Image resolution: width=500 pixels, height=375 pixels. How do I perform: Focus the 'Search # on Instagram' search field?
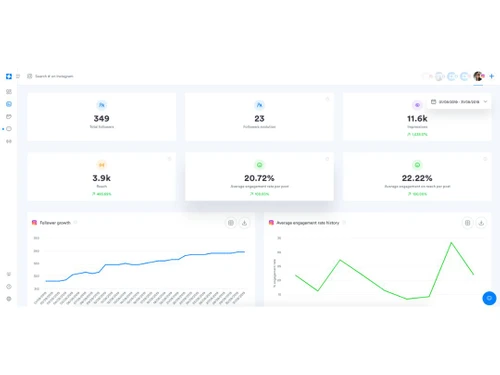coord(54,76)
